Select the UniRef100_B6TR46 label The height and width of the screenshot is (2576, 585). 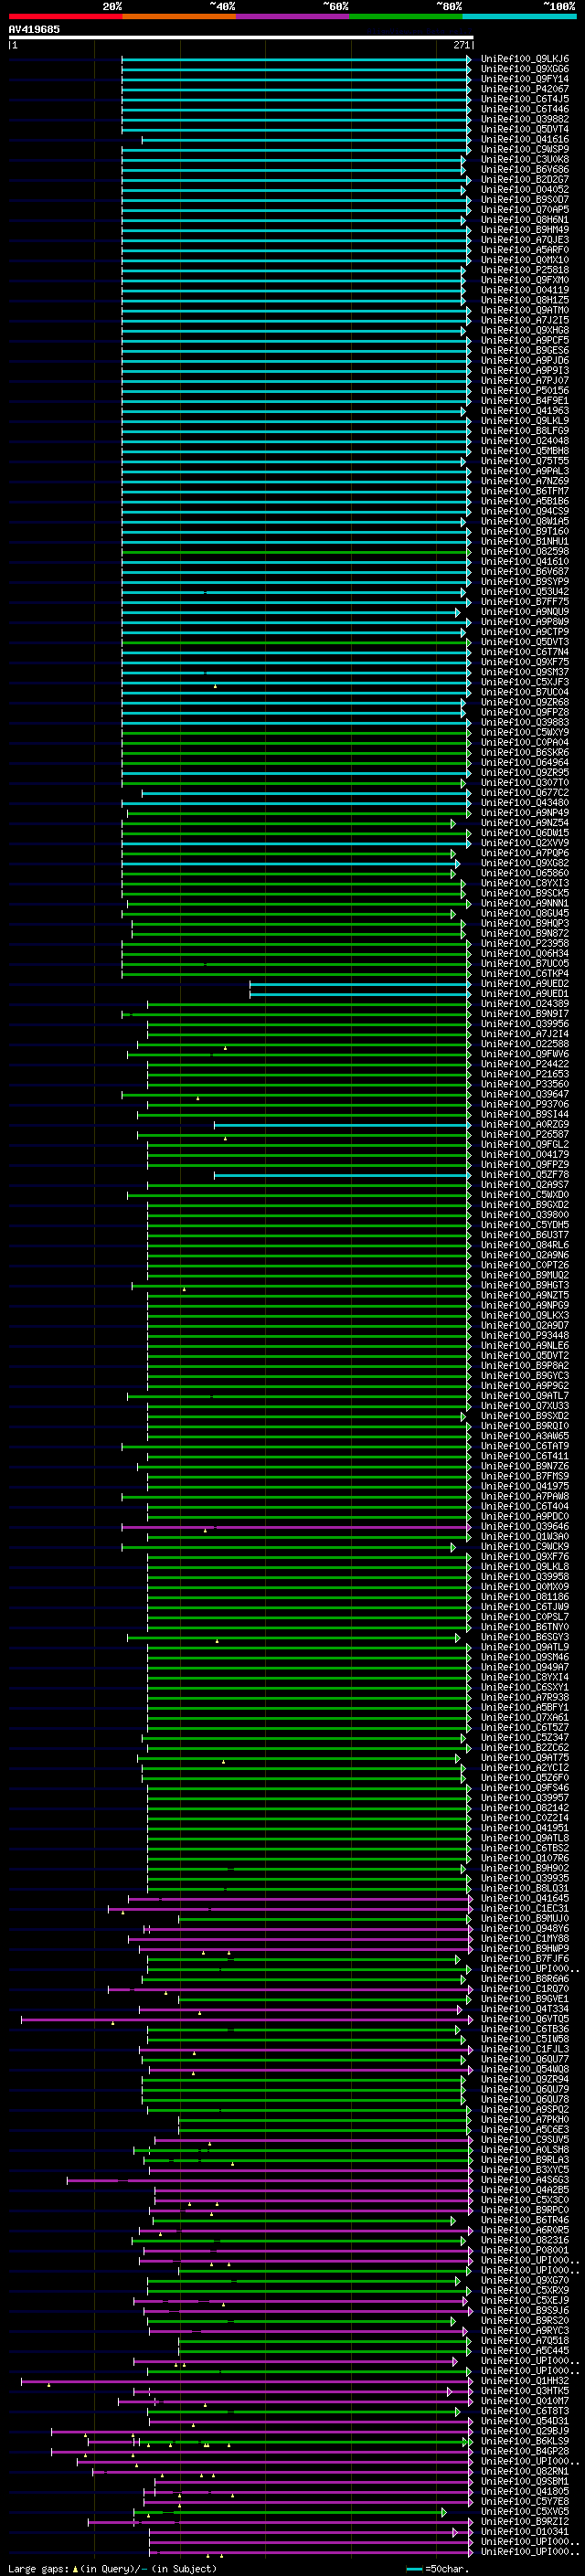click(525, 2220)
